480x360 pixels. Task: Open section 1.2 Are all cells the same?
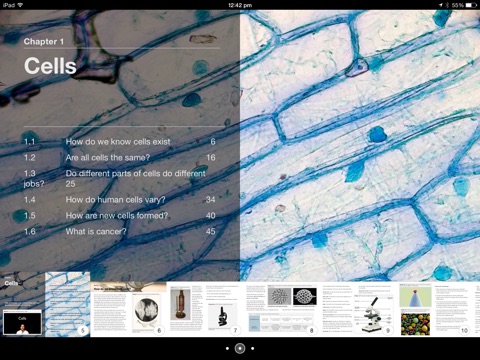coord(120,157)
